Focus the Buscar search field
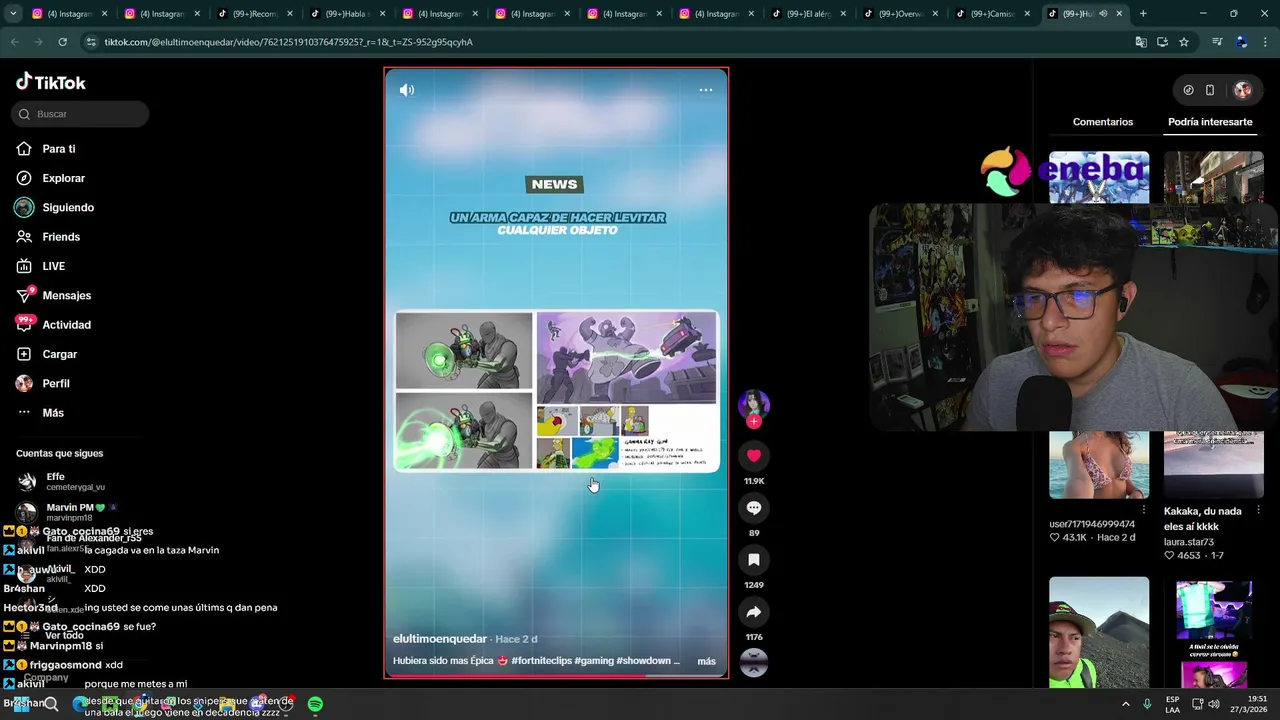 pyautogui.click(x=80, y=114)
